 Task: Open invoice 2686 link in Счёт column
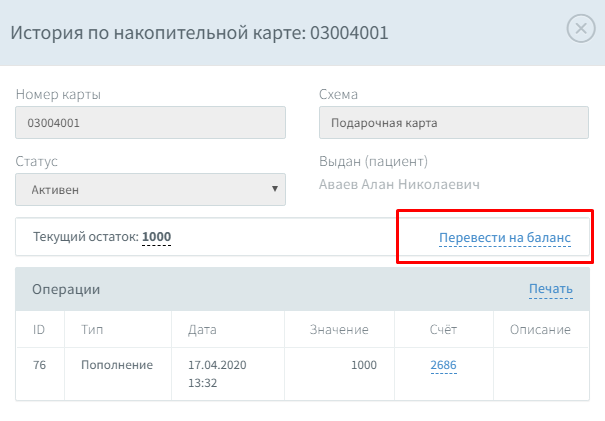pyautogui.click(x=443, y=365)
